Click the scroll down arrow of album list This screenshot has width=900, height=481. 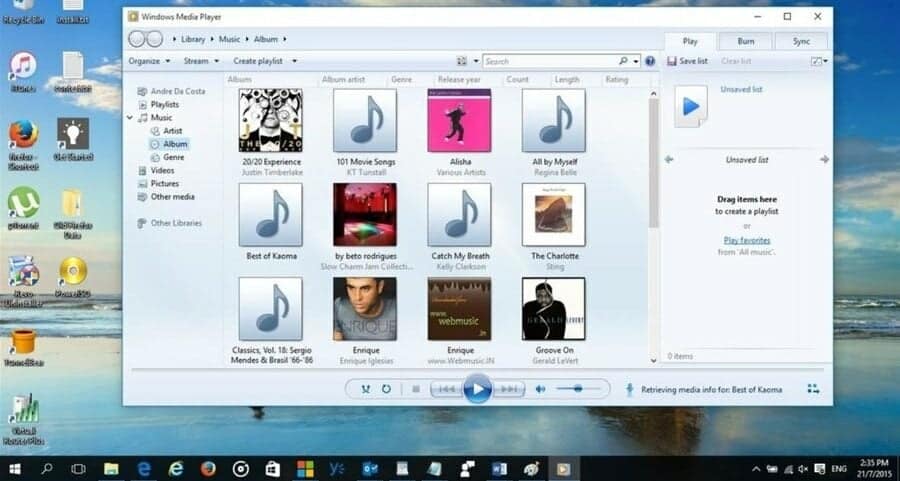click(653, 360)
